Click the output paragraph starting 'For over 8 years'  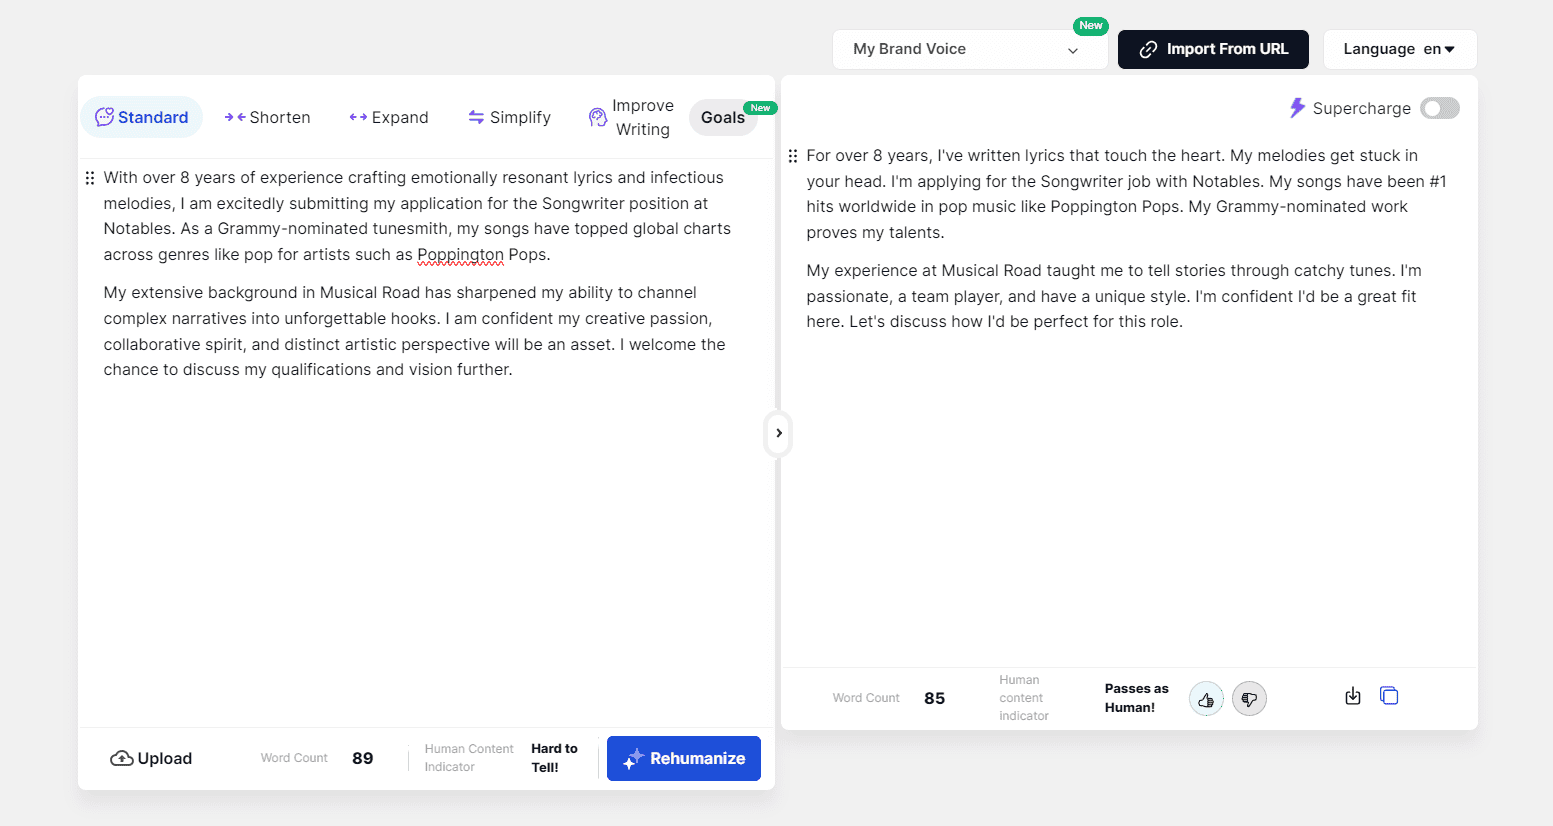(x=1126, y=194)
